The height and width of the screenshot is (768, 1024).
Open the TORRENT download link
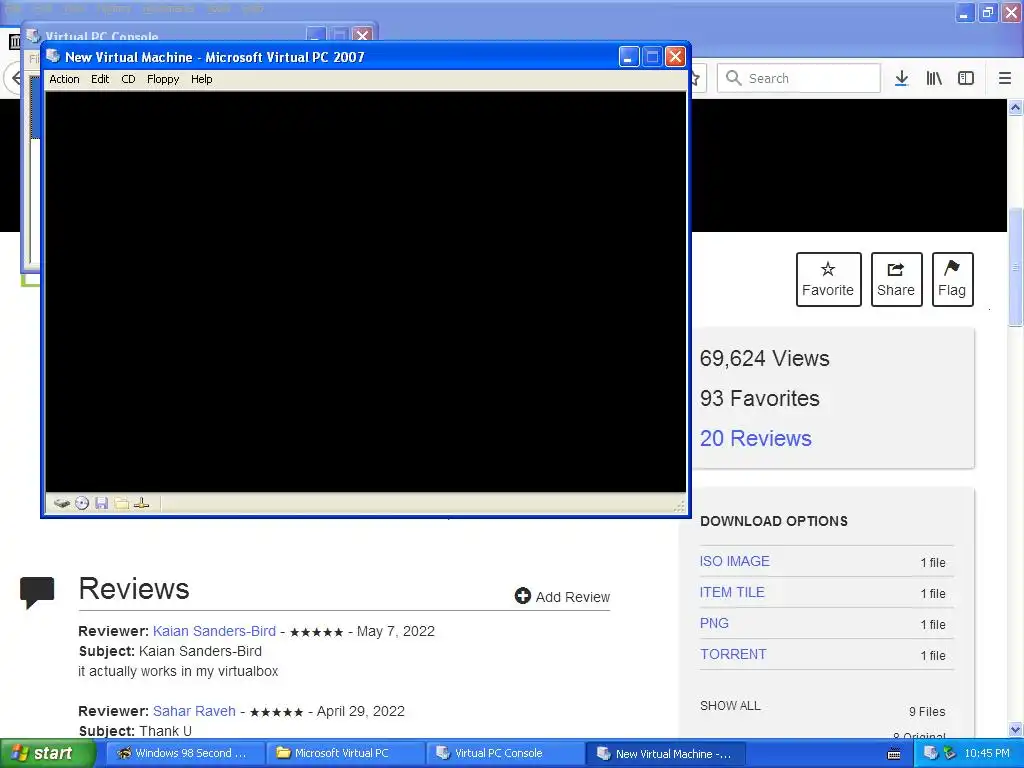click(733, 654)
